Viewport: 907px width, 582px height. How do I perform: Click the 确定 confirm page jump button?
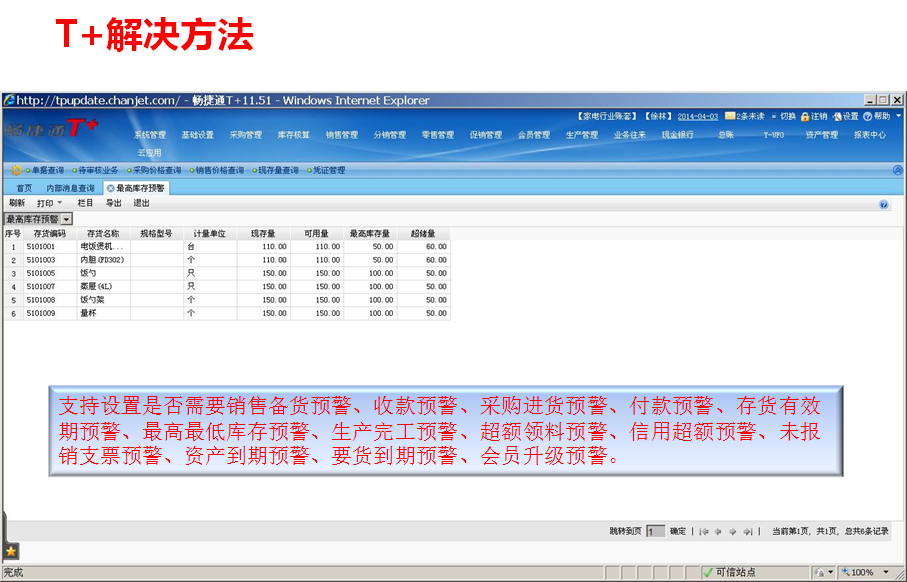click(x=678, y=531)
